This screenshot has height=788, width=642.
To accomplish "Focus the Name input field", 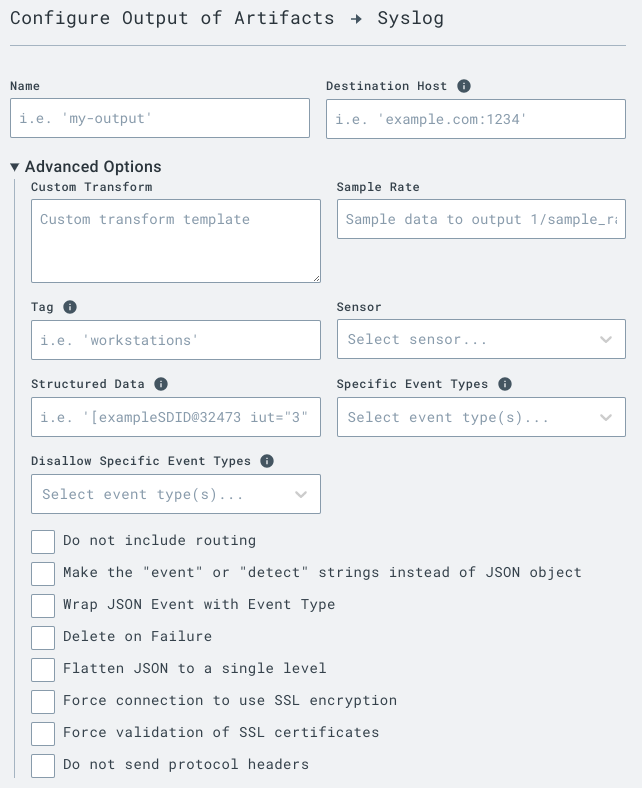I will (x=160, y=118).
